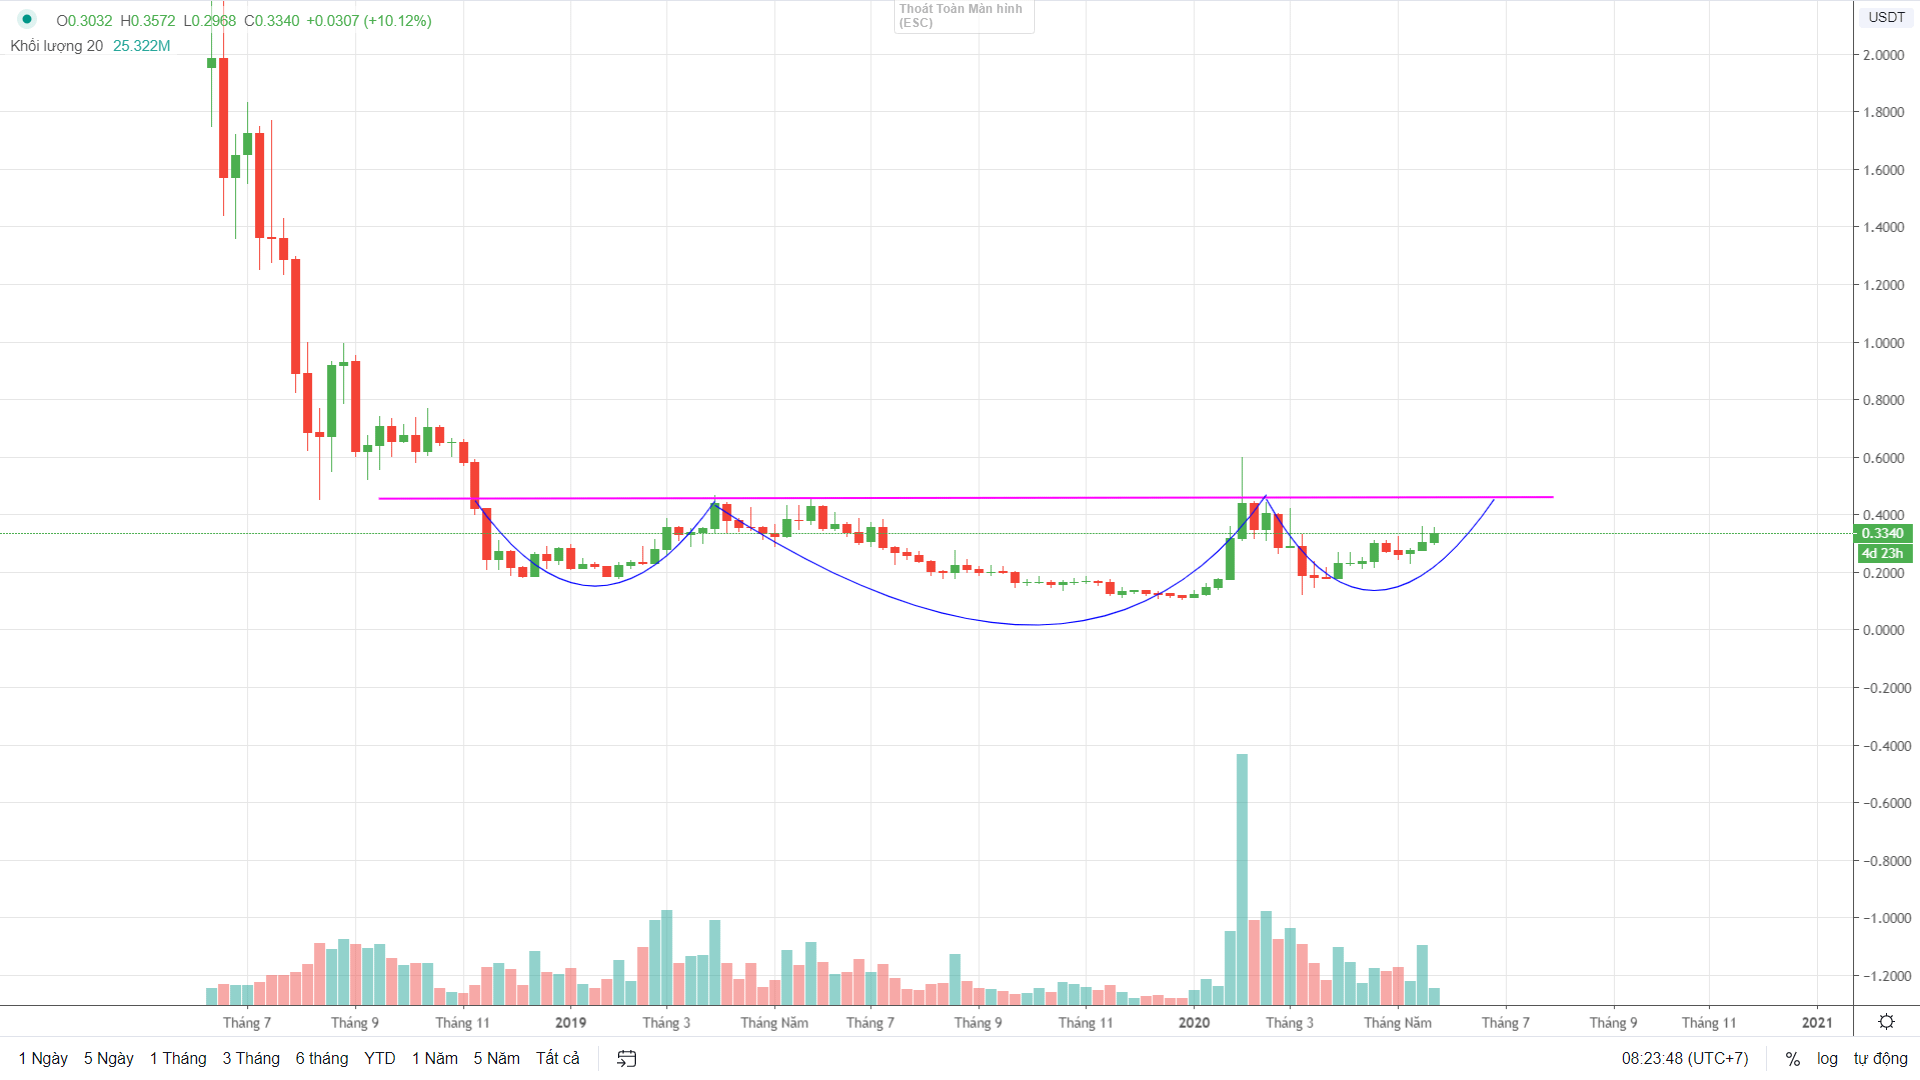Open the timezone clock UTC+7 menu
Image resolution: width=1920 pixels, height=1080 pixels.
(1685, 1058)
